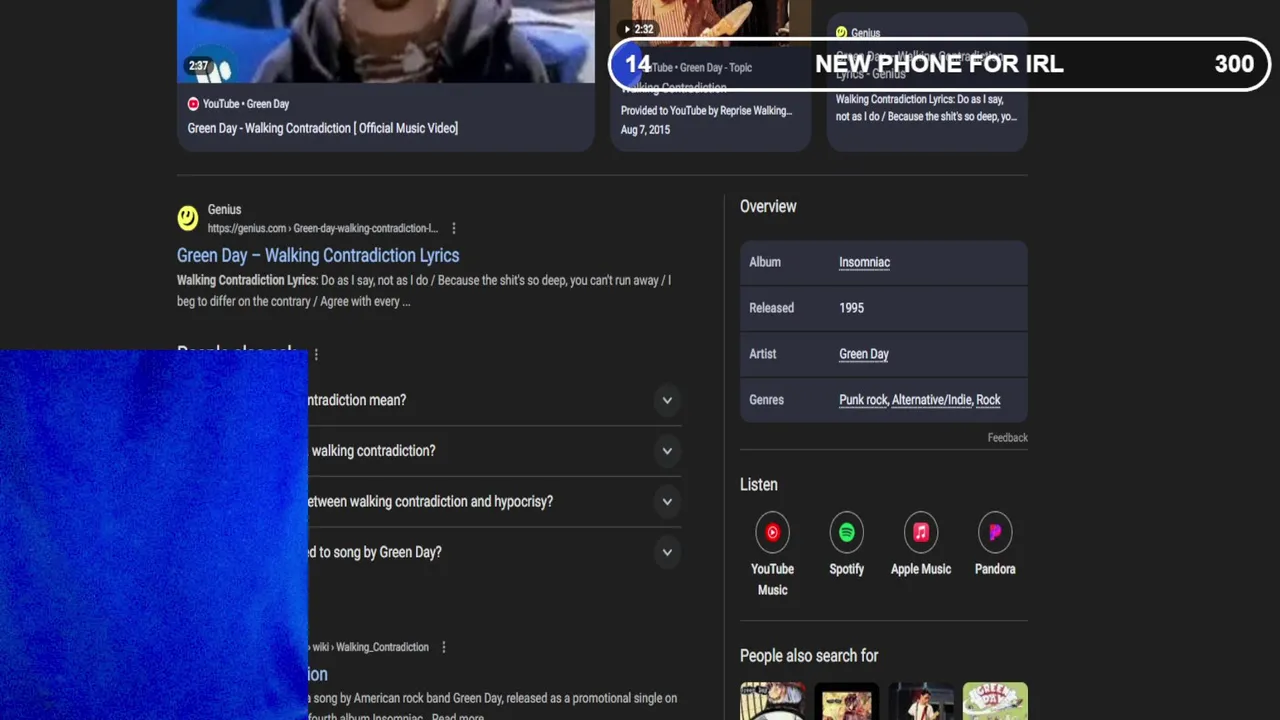Click YouTube icon under Official Music Video

point(193,104)
